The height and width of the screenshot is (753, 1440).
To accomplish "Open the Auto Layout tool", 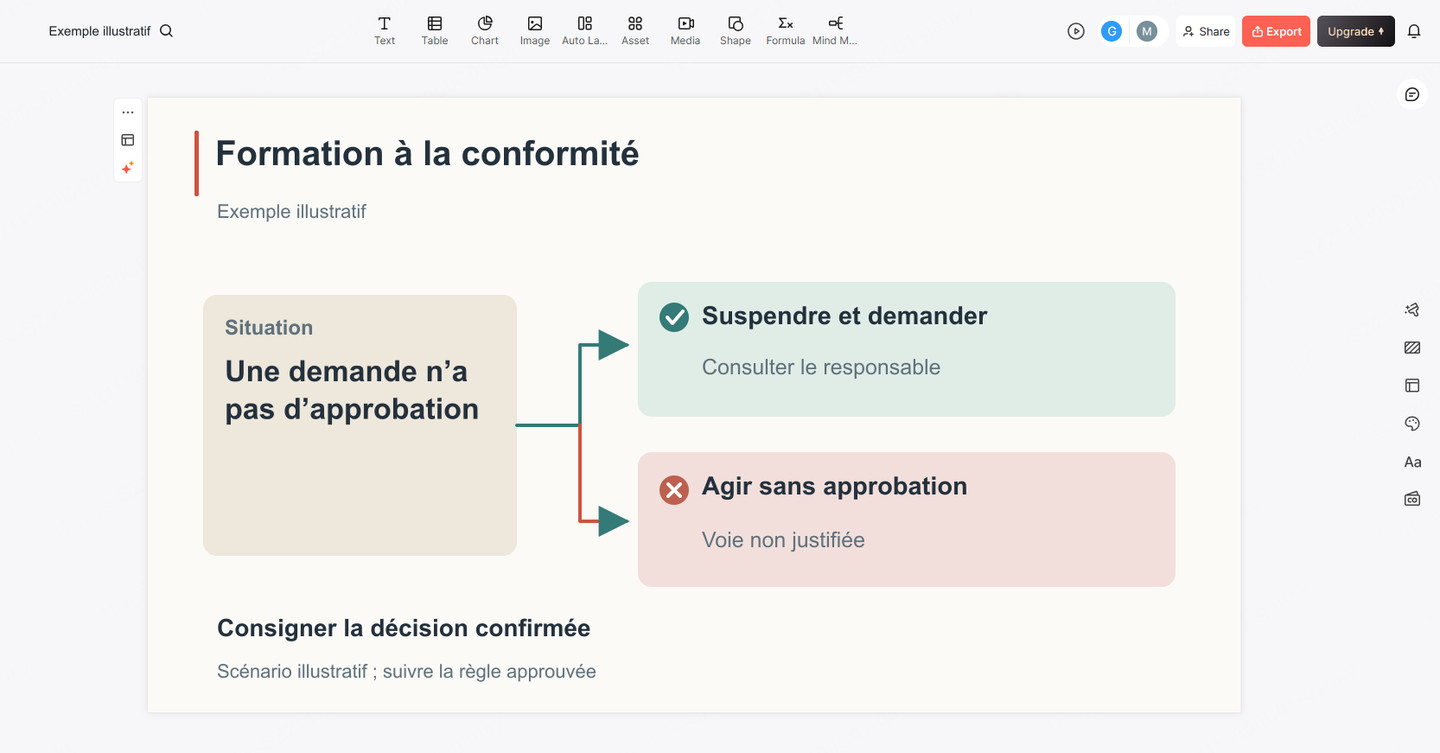I will 585,31.
